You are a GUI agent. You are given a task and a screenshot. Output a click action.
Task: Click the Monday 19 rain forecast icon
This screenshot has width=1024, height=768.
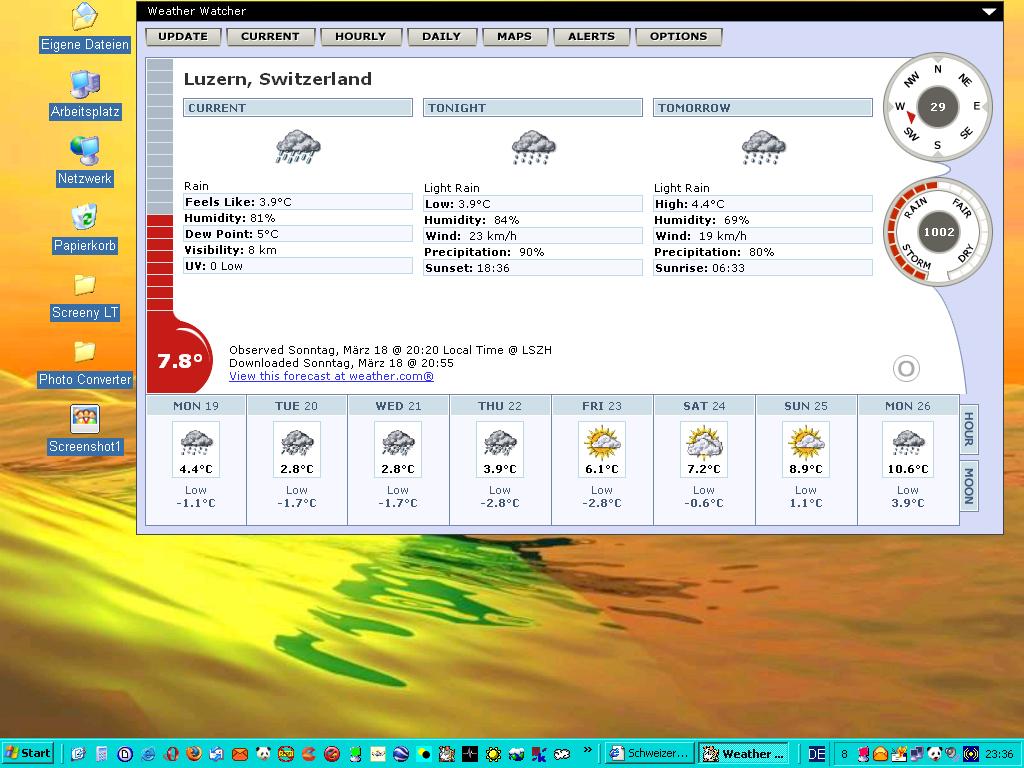pos(196,442)
